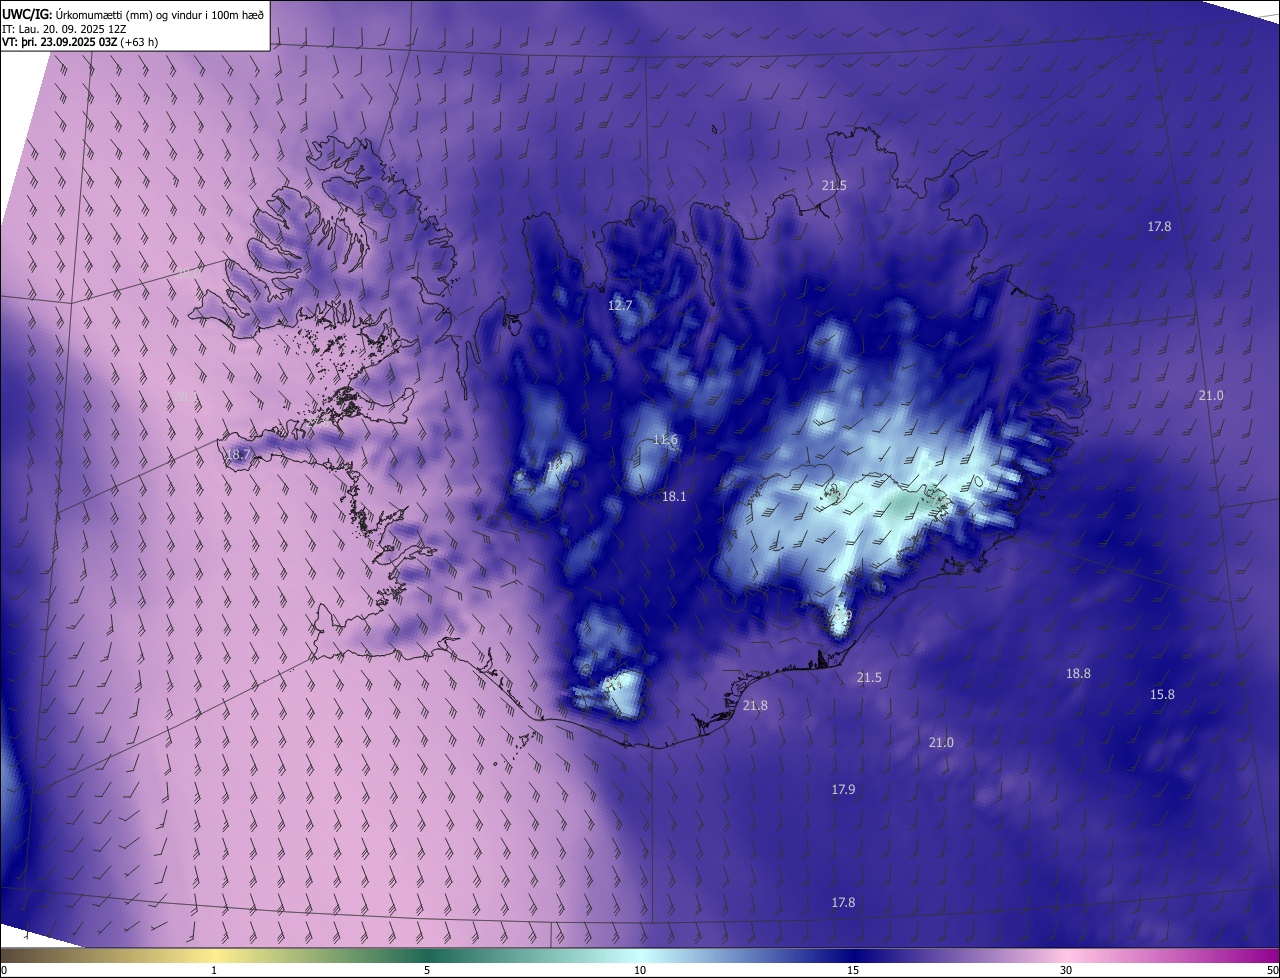Click the 21.5 value near the north coast
This screenshot has width=1280, height=978.
(x=834, y=185)
